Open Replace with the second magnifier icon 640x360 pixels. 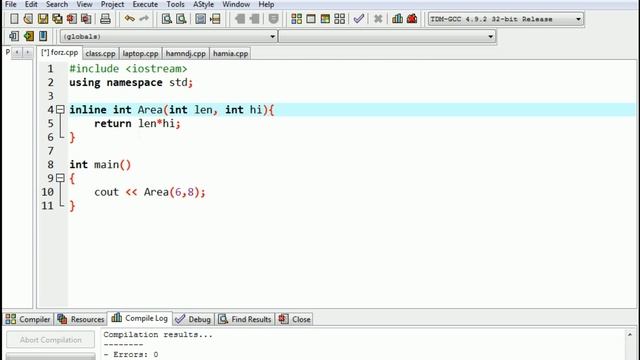point(181,19)
